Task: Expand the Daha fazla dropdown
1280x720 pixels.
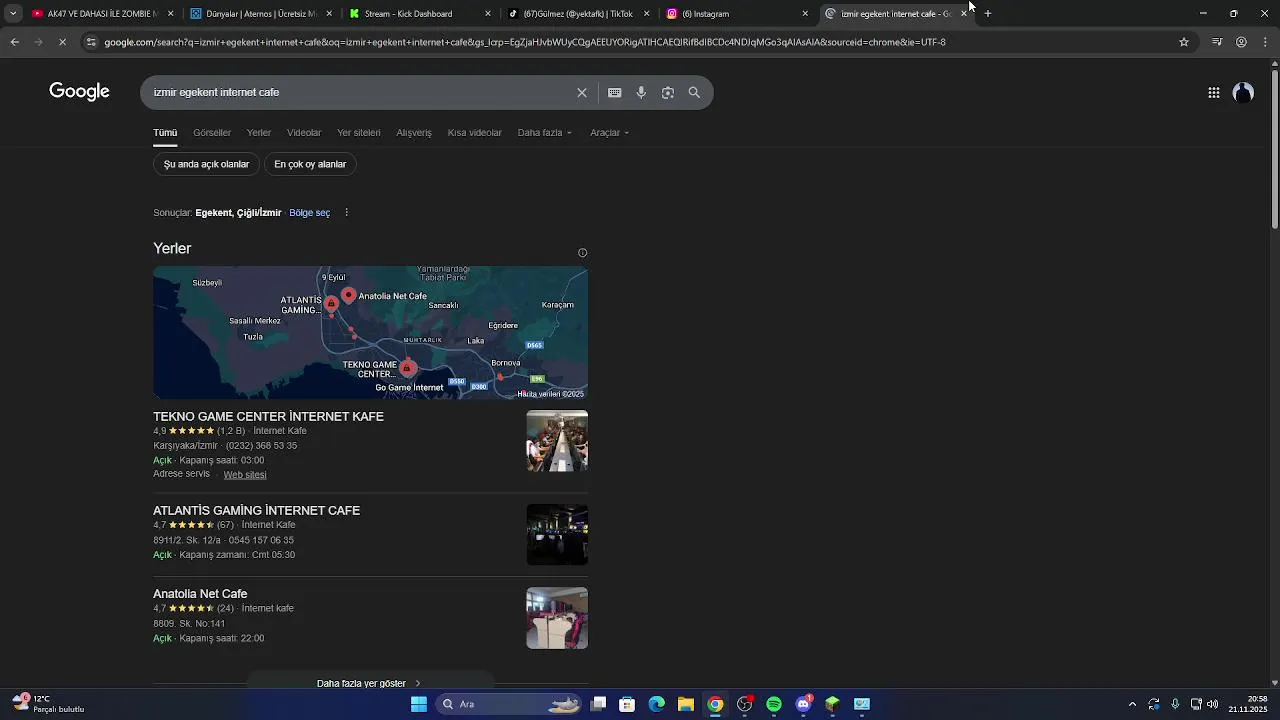Action: 545,132
